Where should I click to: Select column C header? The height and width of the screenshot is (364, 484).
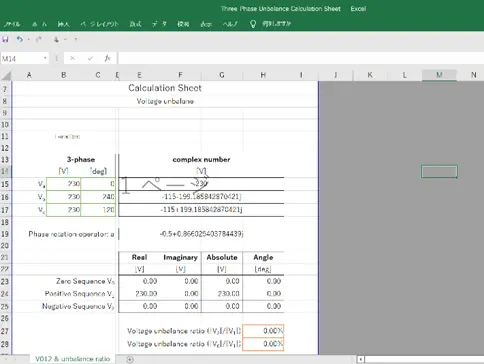pyautogui.click(x=98, y=75)
